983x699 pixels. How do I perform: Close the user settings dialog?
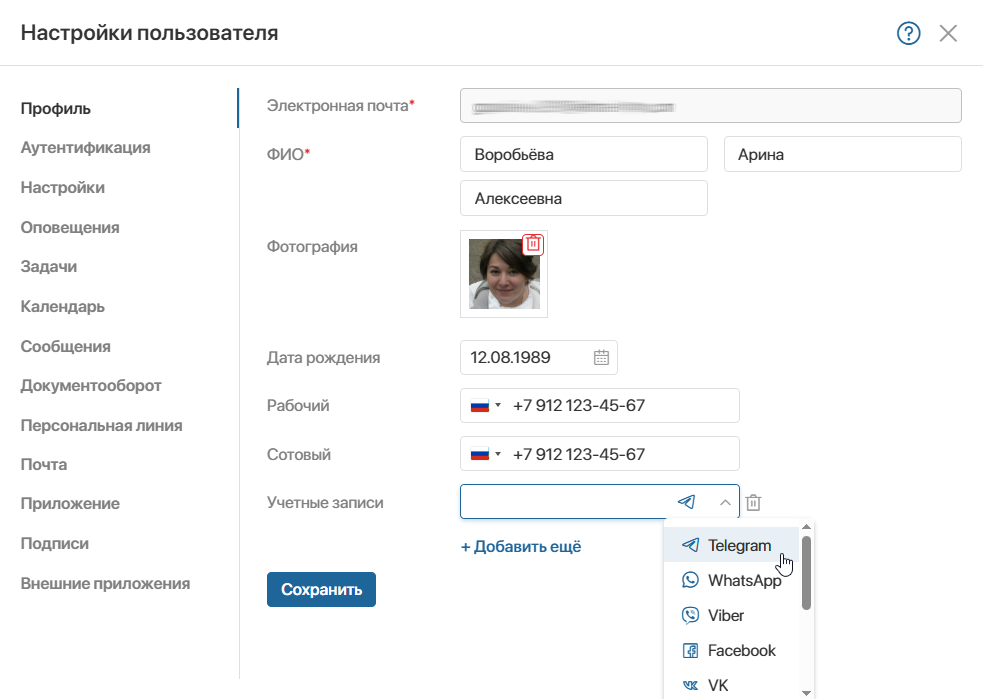(x=948, y=33)
